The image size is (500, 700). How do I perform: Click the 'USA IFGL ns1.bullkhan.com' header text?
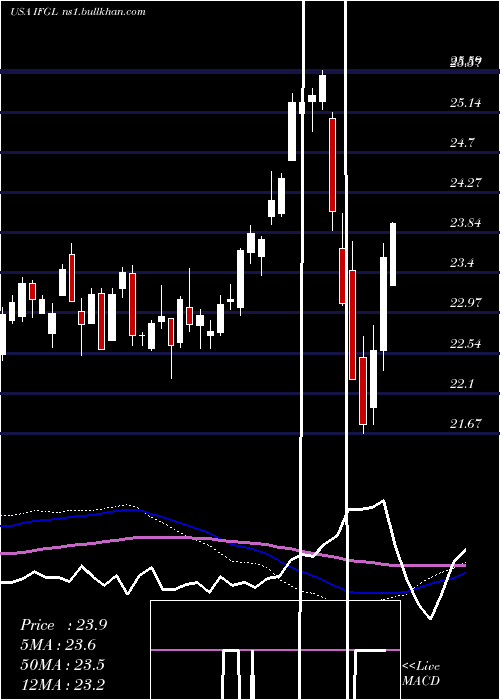(x=78, y=11)
